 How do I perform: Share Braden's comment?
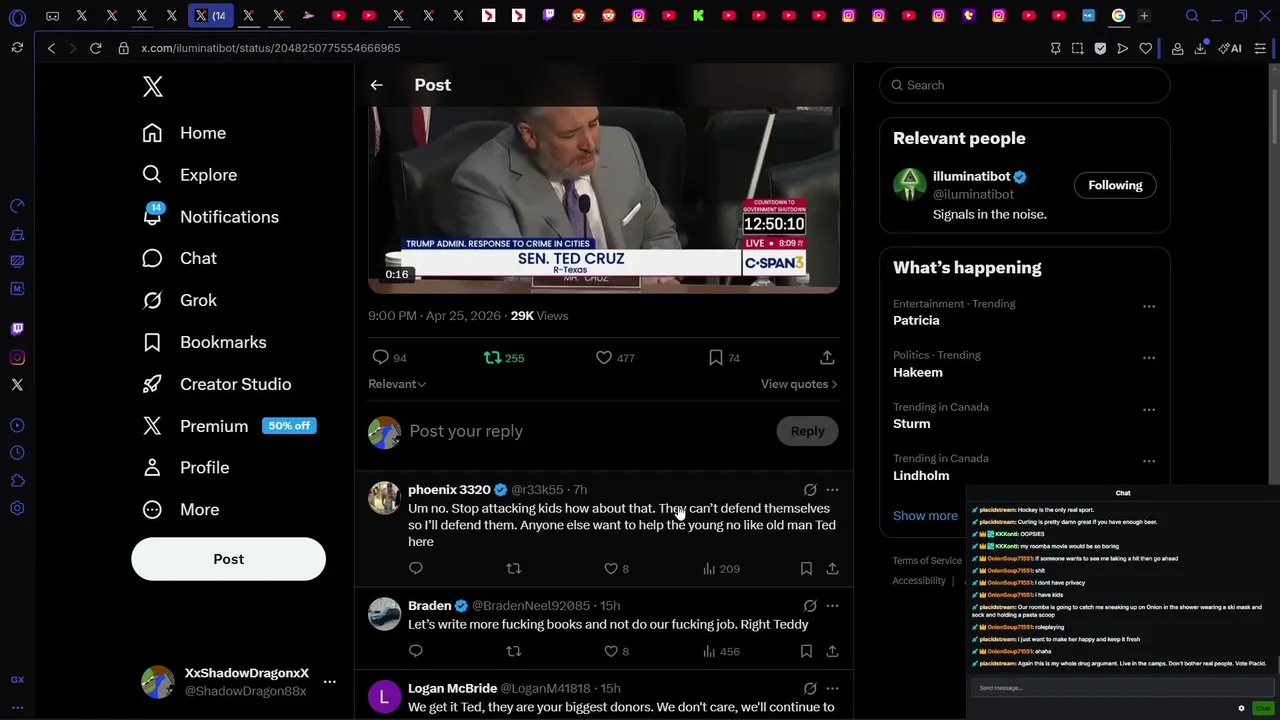[832, 651]
